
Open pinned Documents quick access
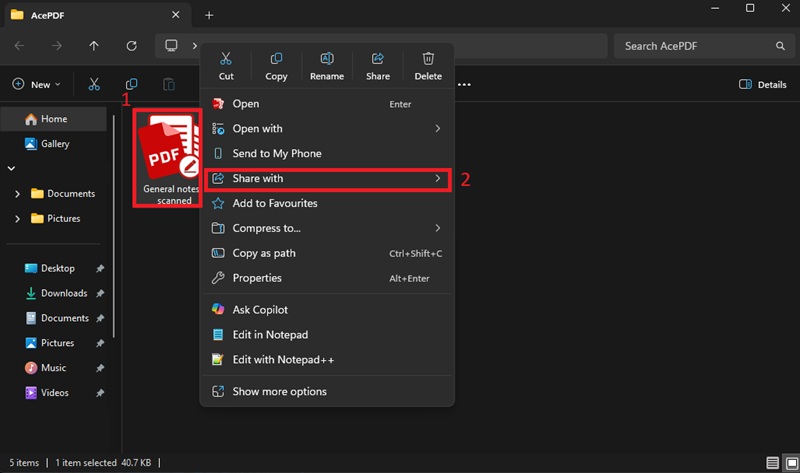(x=57, y=318)
